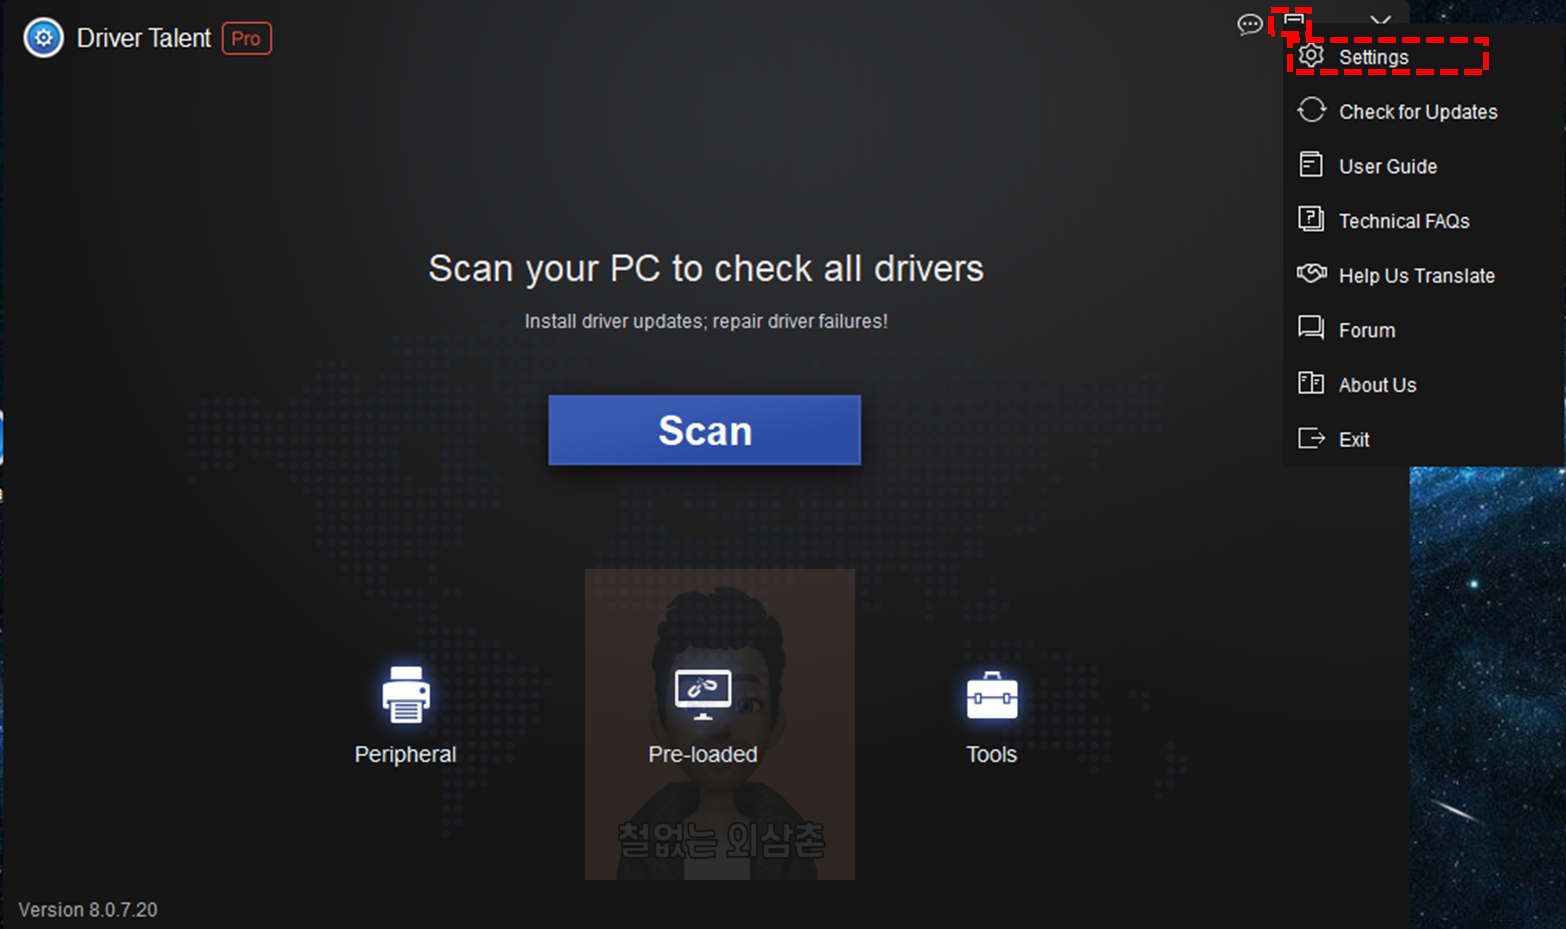
Task: Click the Pro badge
Action: [247, 39]
